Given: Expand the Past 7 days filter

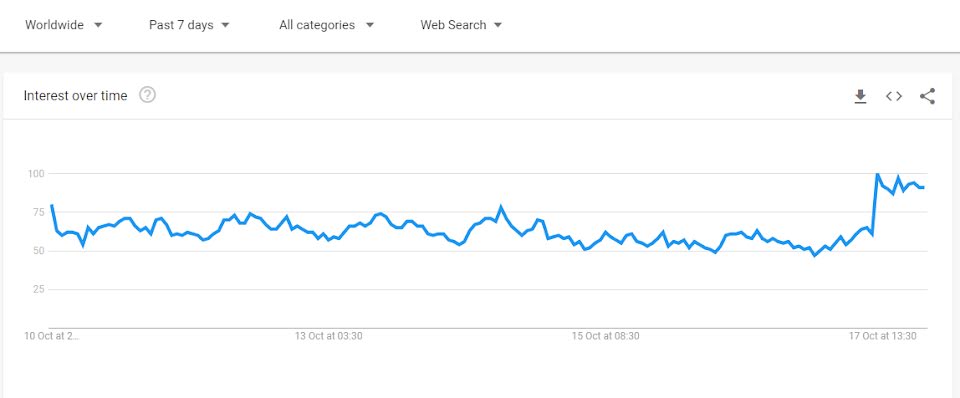Looking at the screenshot, I should pos(189,25).
